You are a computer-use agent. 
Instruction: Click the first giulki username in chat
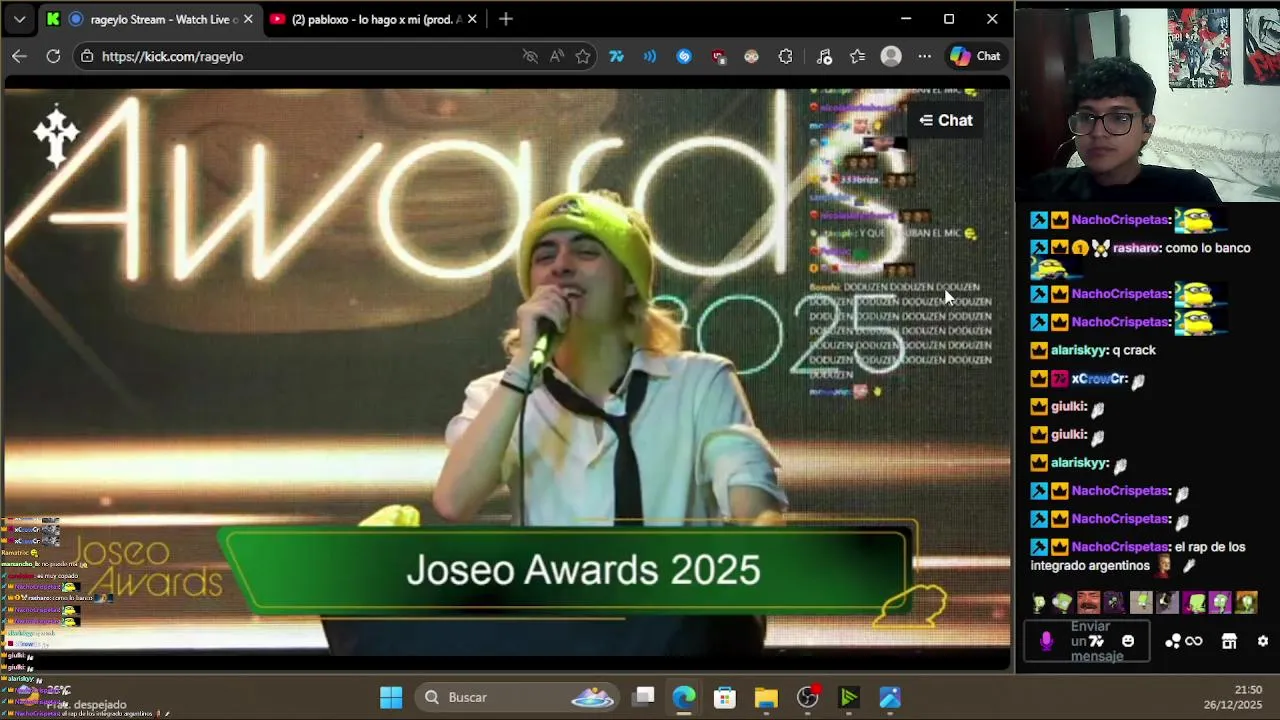[1069, 407]
